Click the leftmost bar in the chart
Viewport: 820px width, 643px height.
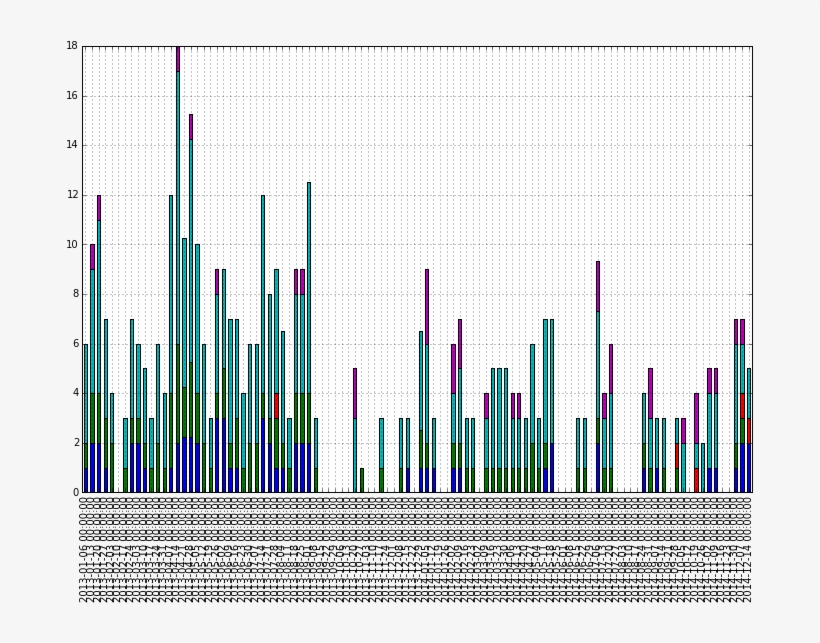pos(86,420)
